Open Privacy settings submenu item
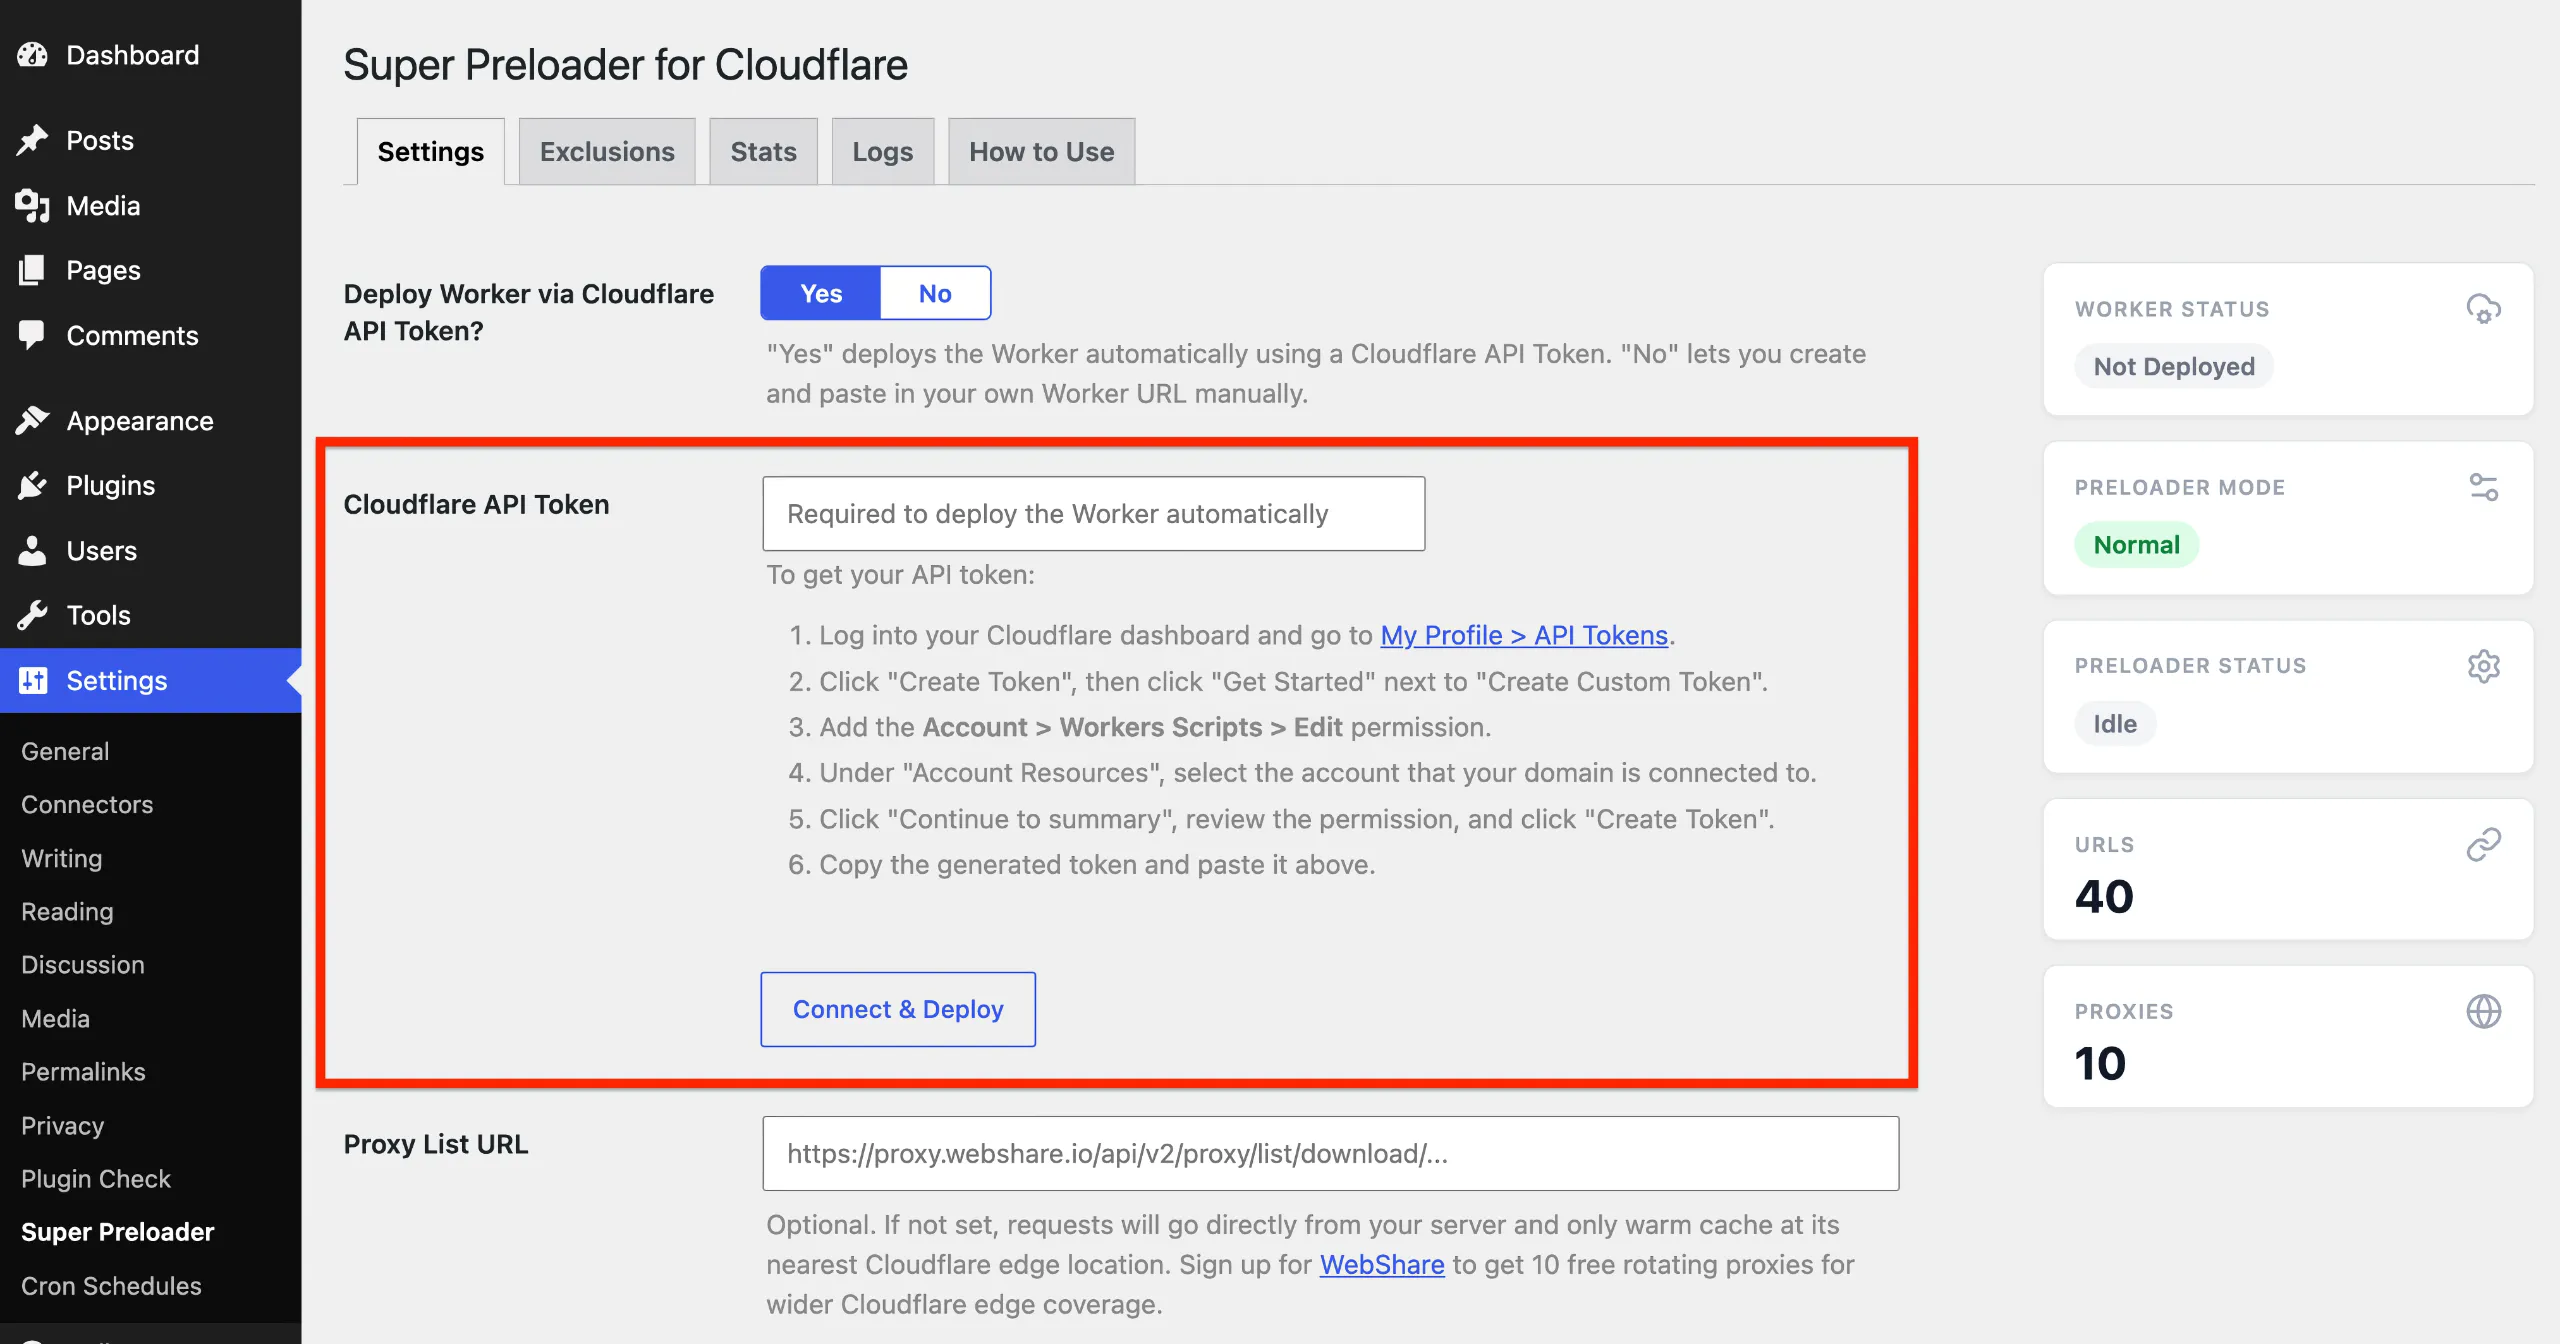 tap(62, 1125)
